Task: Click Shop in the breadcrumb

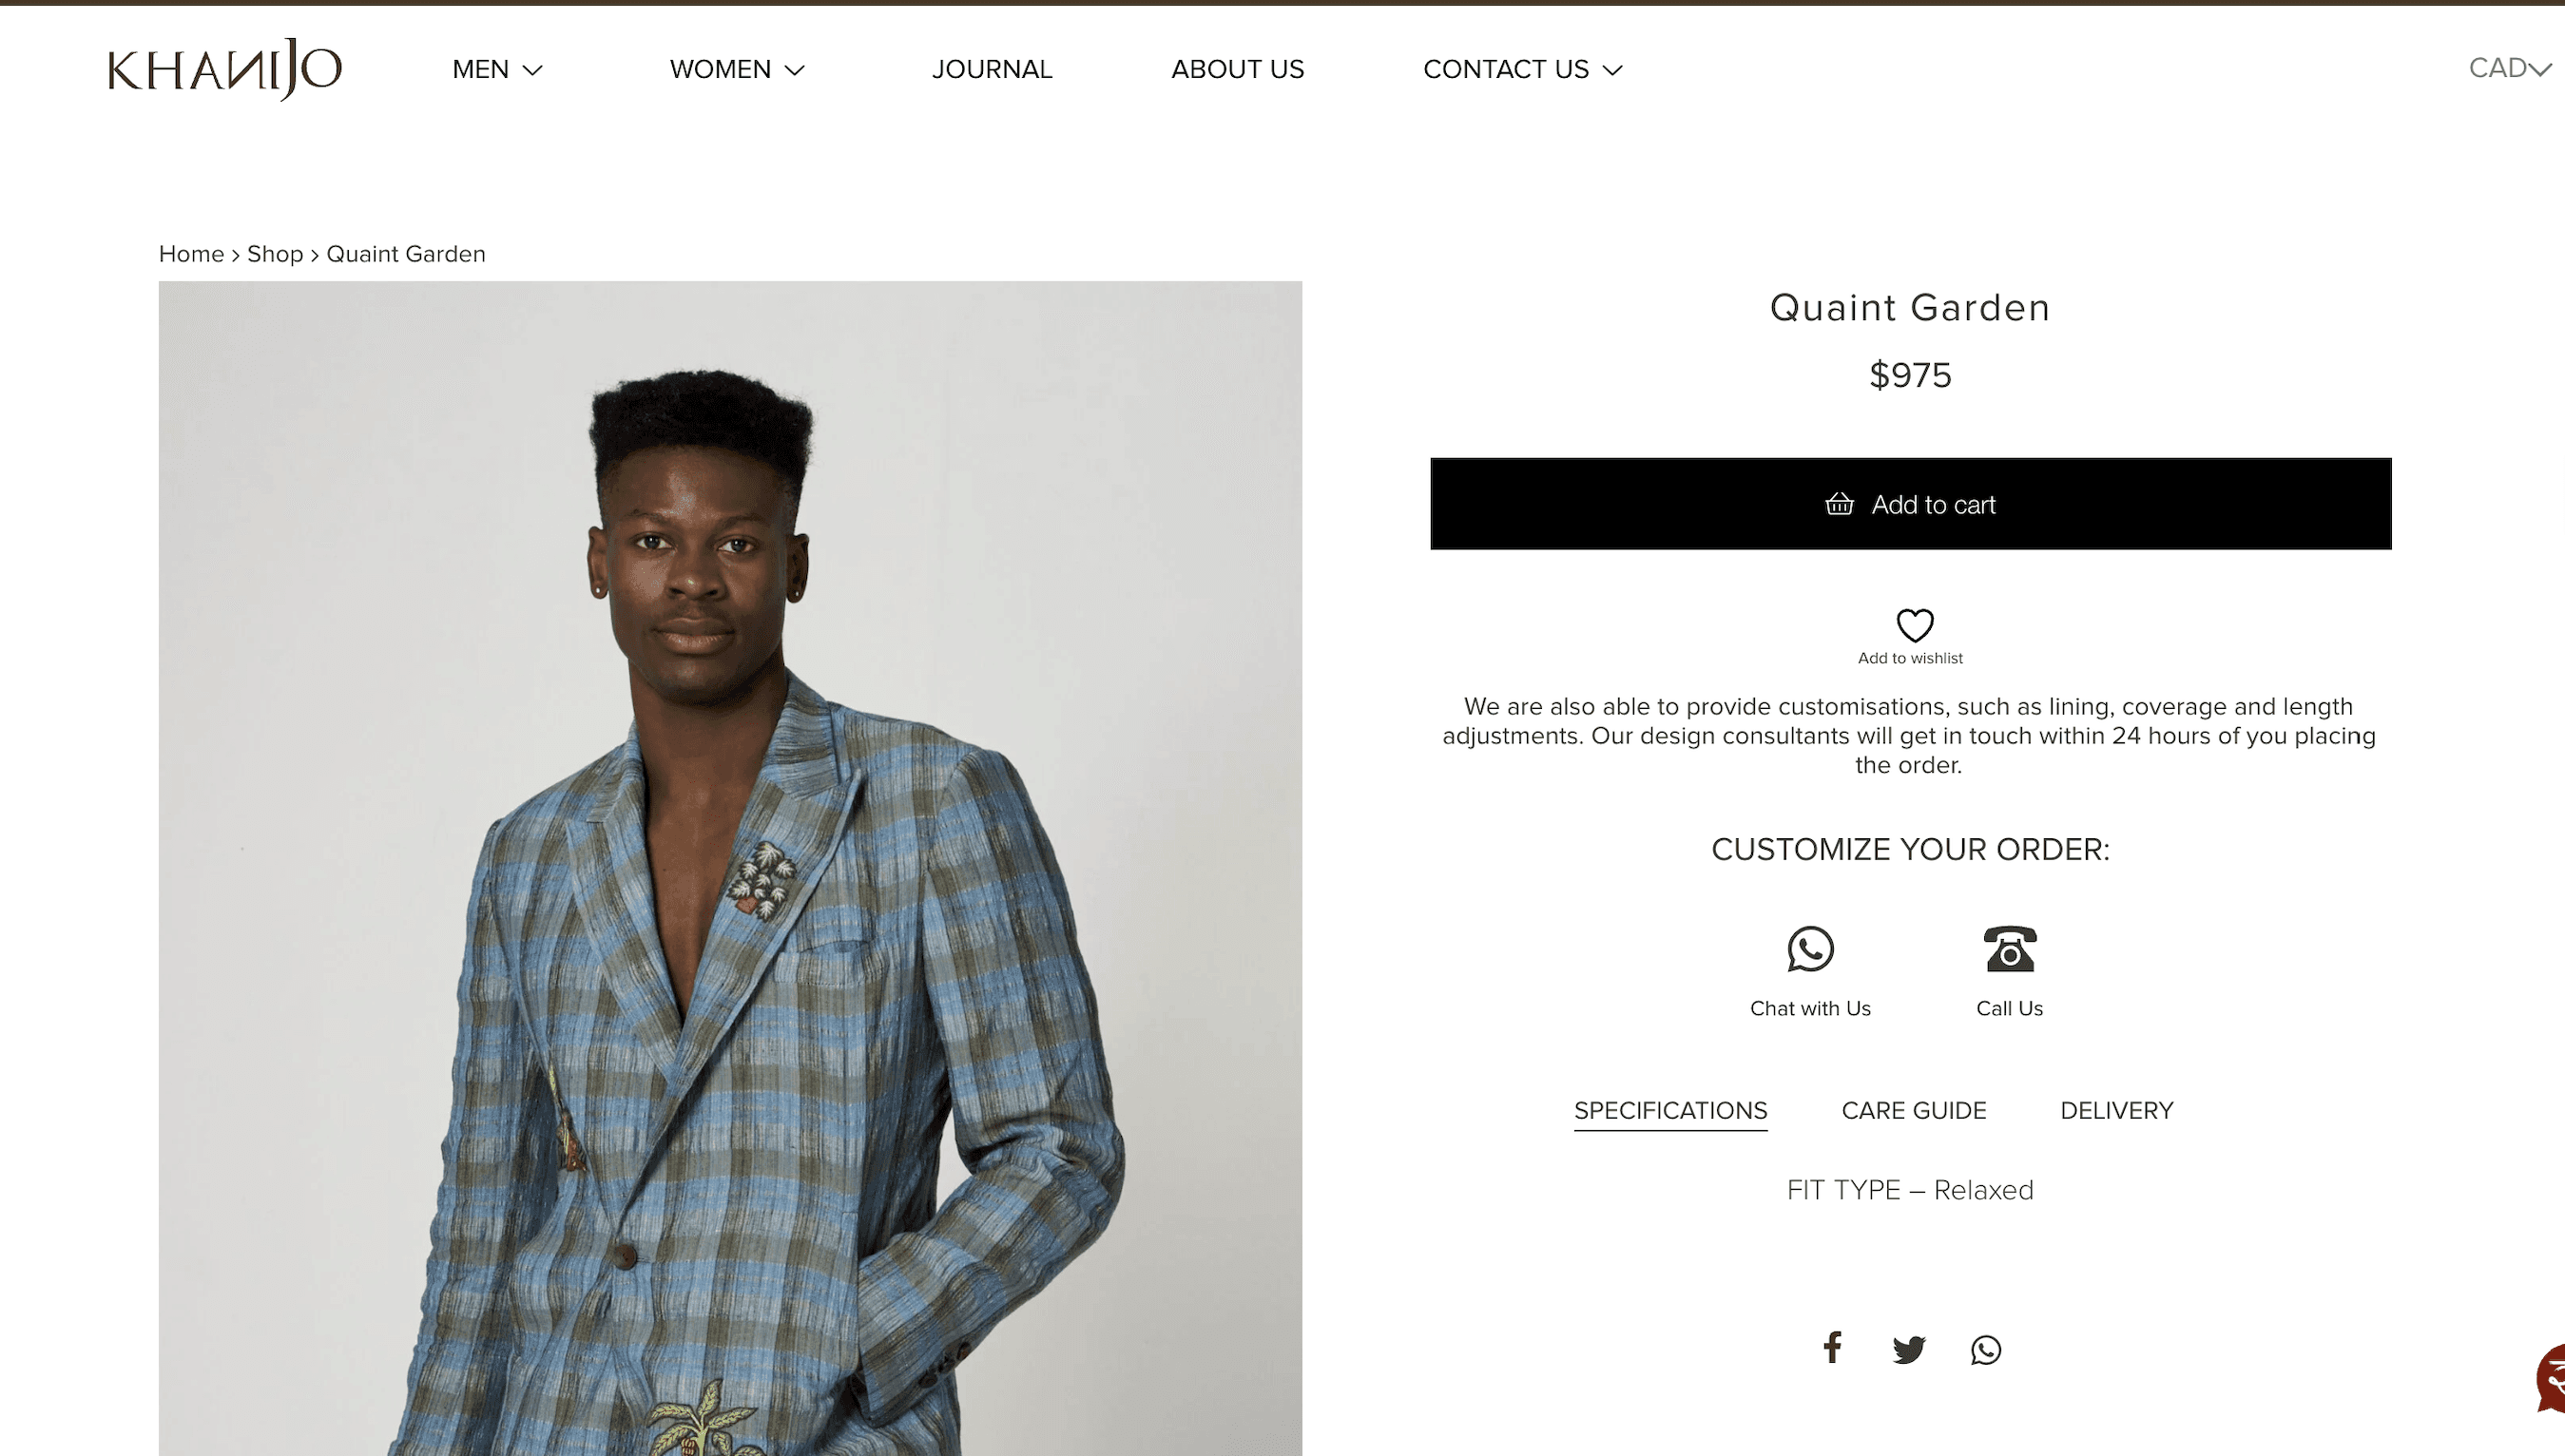Action: pos(274,254)
